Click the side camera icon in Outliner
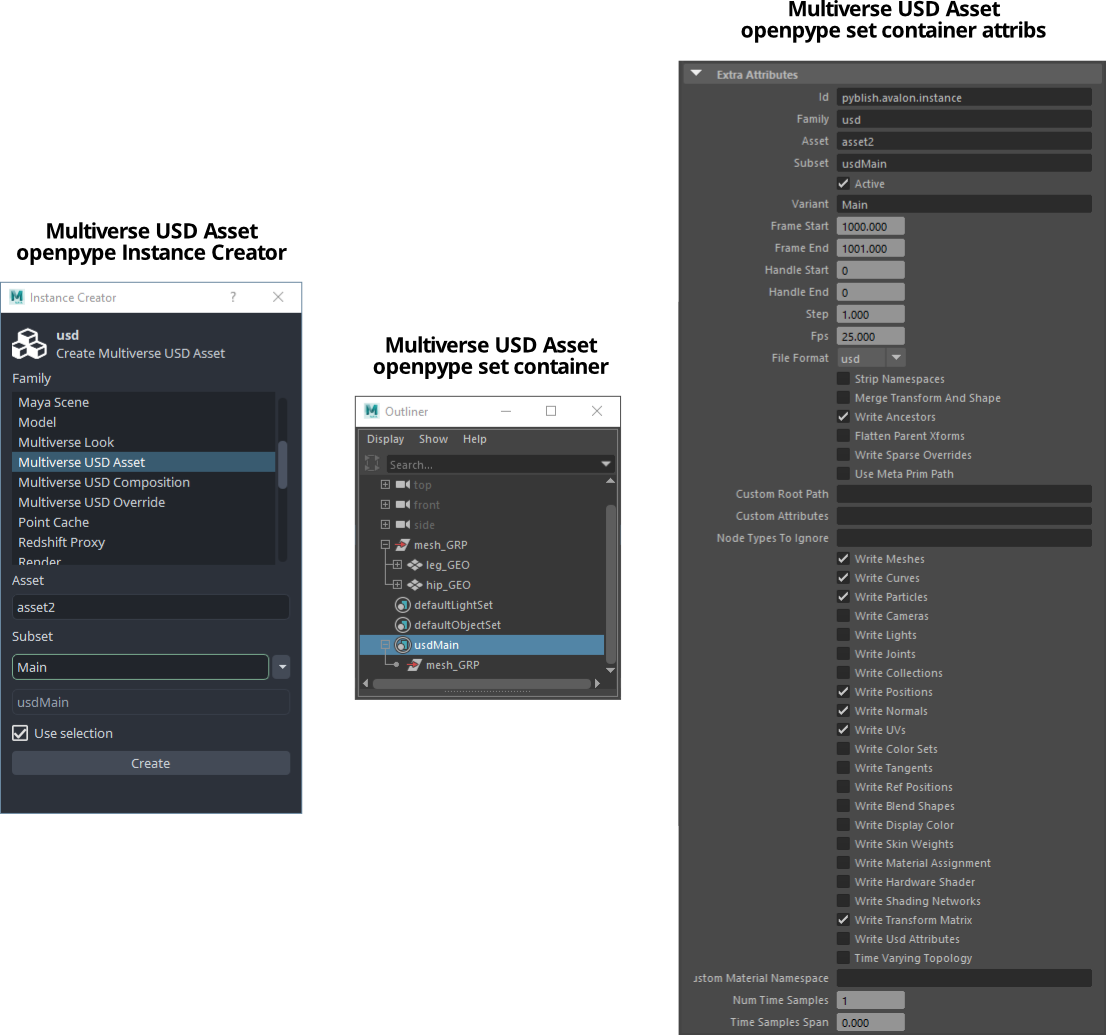1106x1035 pixels. (403, 524)
